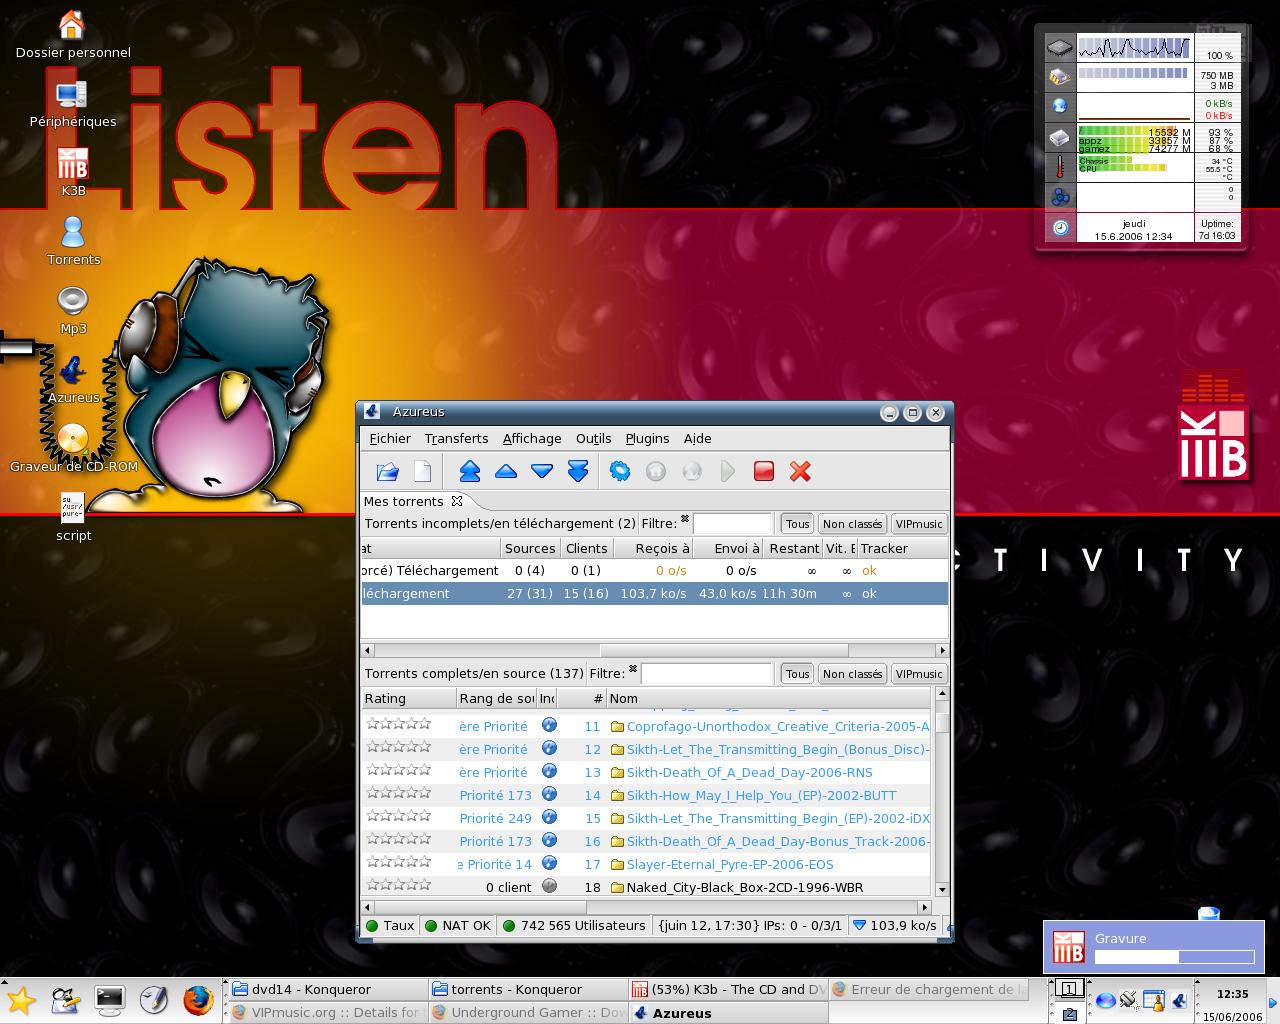Click the blank document icon in Azureus toolbar
Viewport: 1280px width, 1024px height.
point(423,471)
